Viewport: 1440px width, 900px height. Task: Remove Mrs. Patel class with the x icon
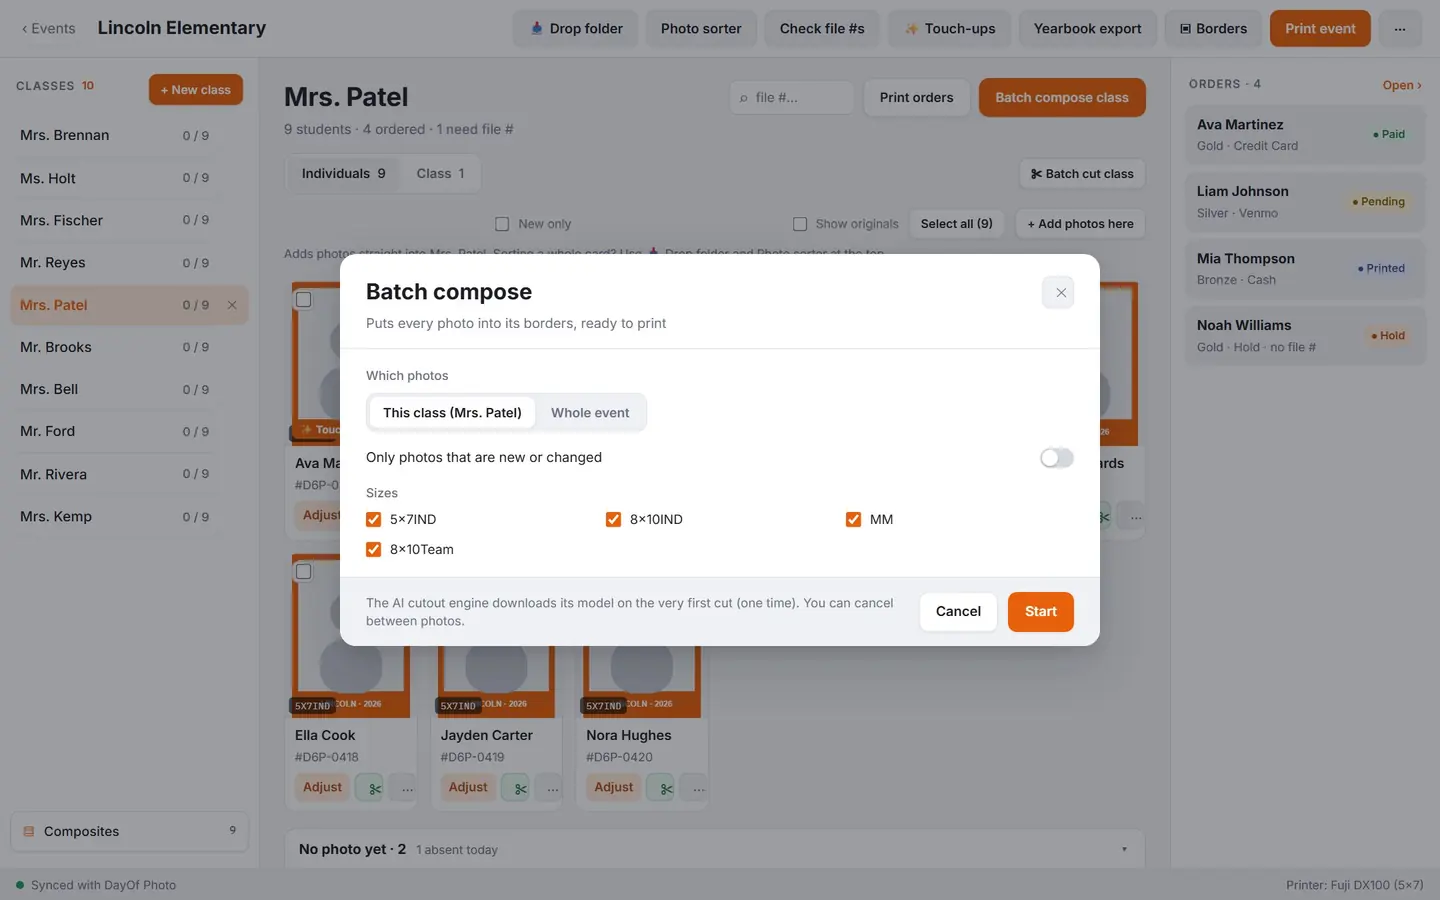pyautogui.click(x=232, y=305)
